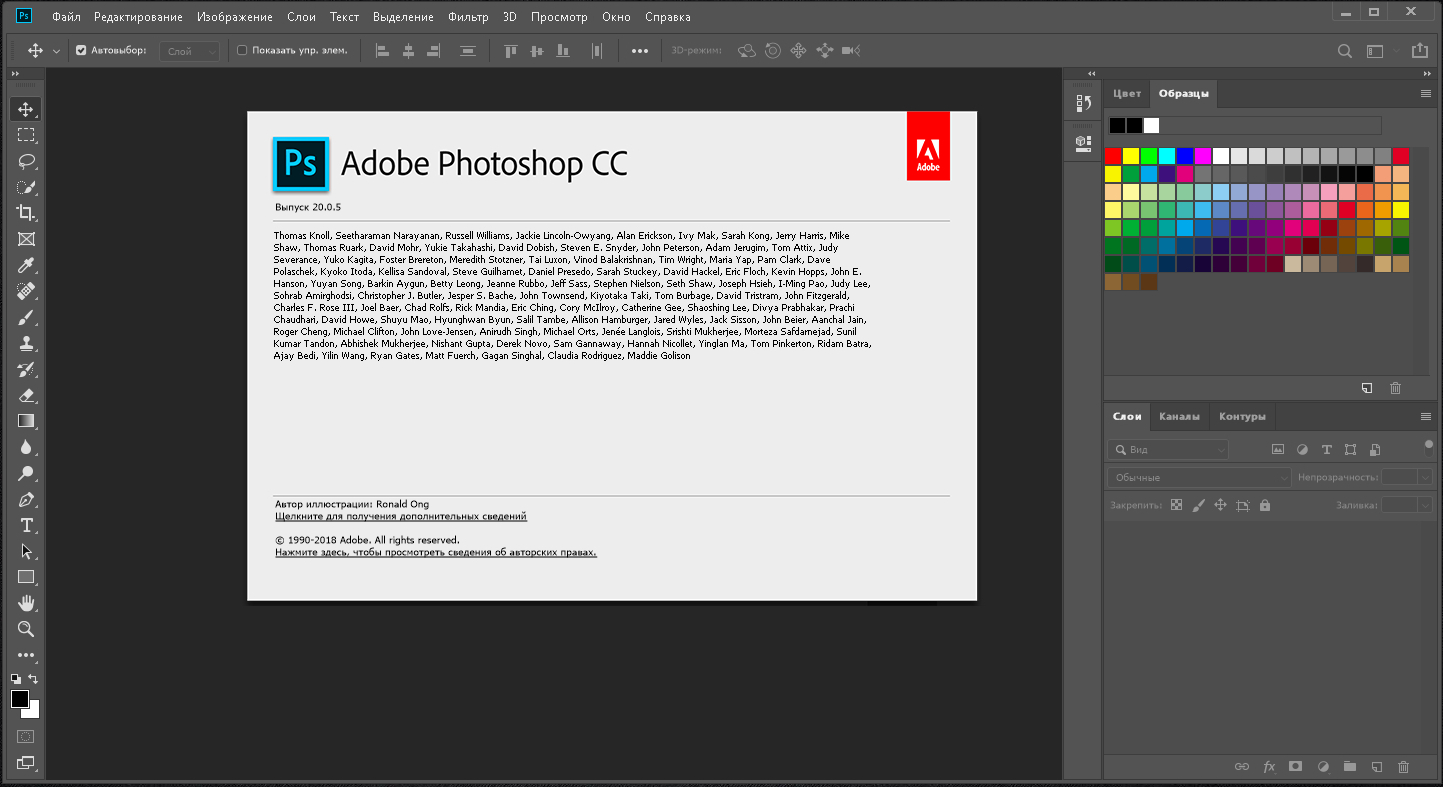The width and height of the screenshot is (1443, 787).
Task: Open the Обычные blend mode dropdown
Action: click(x=1200, y=478)
